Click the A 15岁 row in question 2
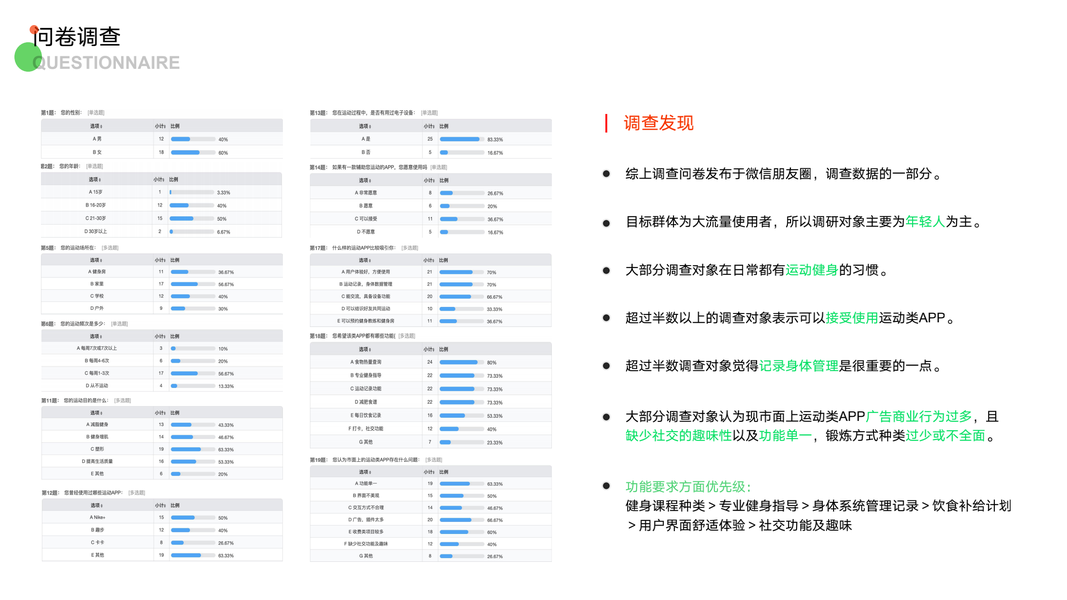The image size is (1067, 600). (162, 193)
